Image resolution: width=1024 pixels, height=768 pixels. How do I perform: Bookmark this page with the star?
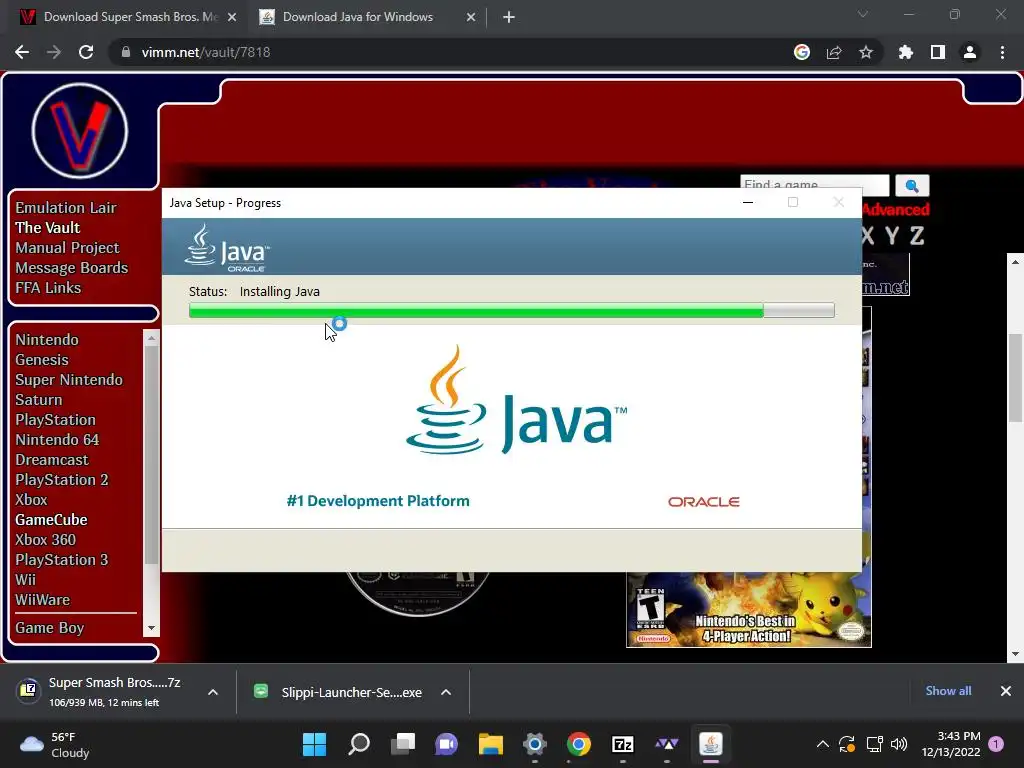coord(866,52)
